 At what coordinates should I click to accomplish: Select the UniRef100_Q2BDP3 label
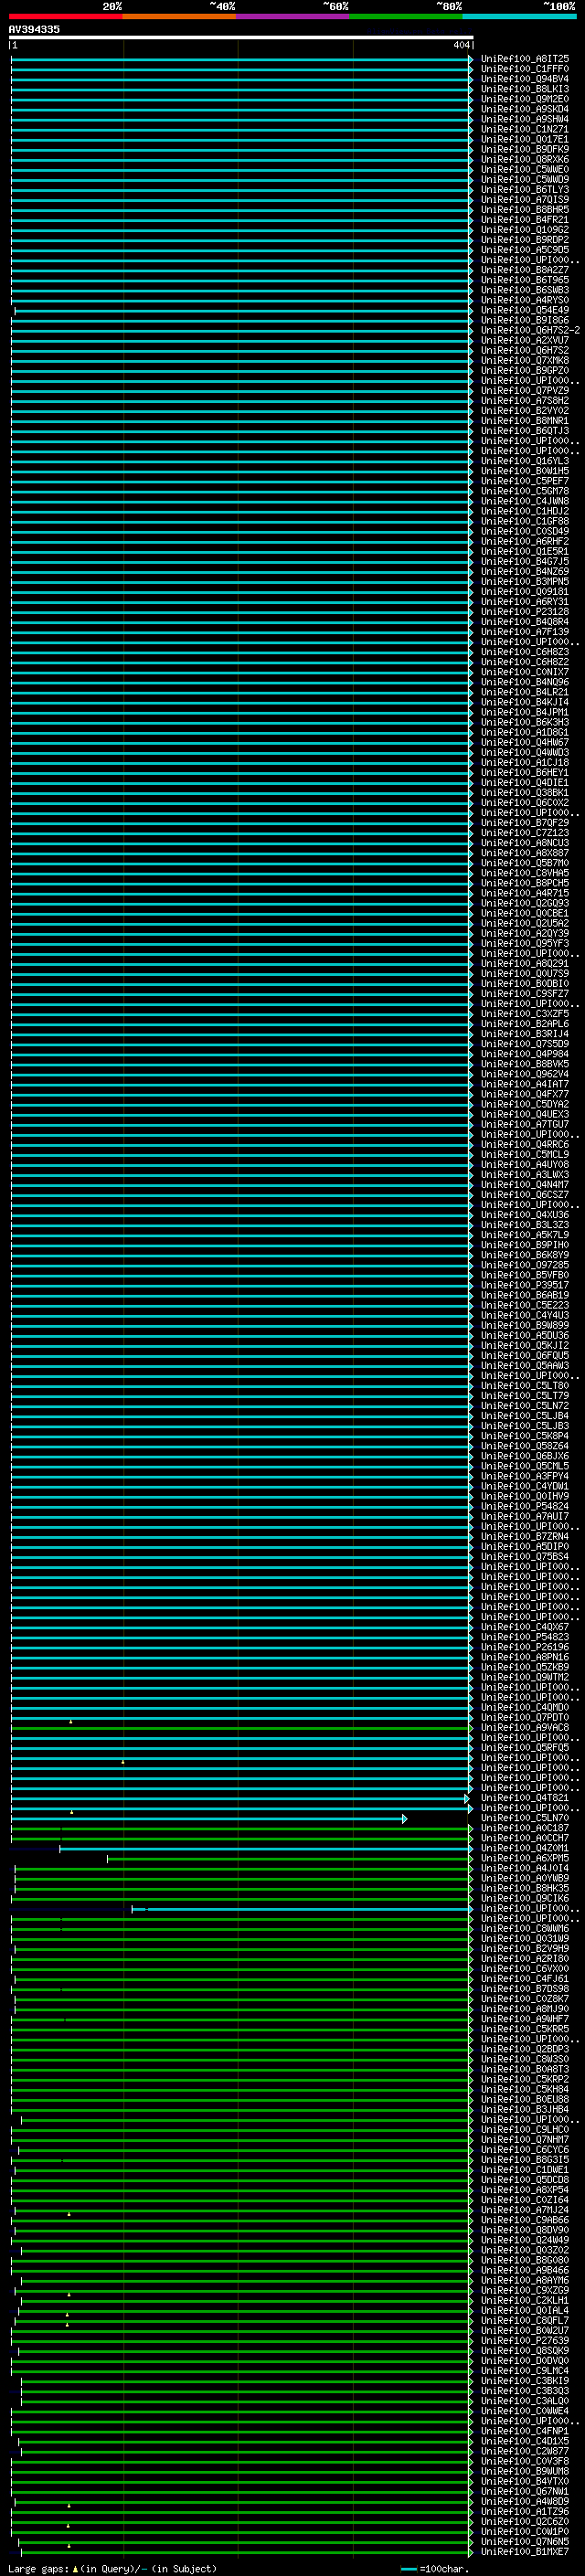[x=525, y=2050]
